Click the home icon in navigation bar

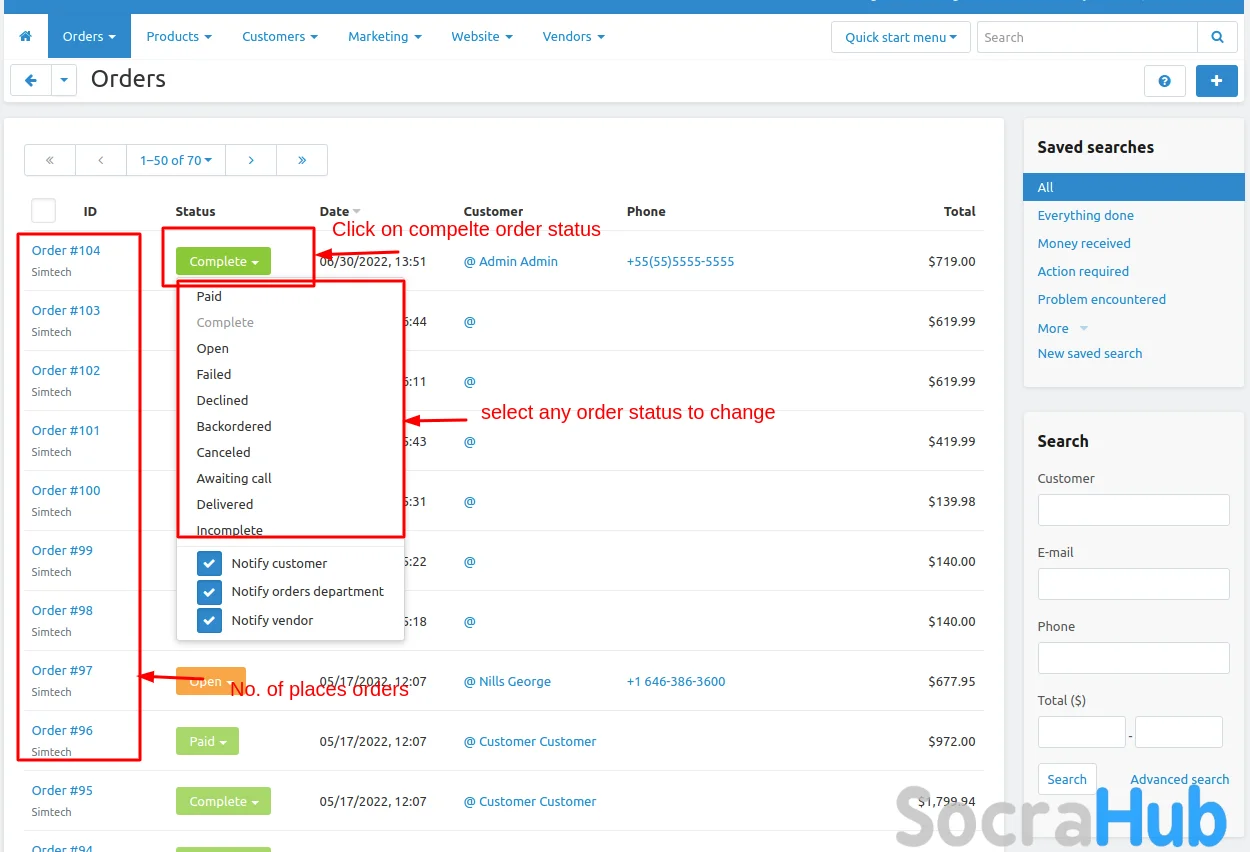click(25, 37)
